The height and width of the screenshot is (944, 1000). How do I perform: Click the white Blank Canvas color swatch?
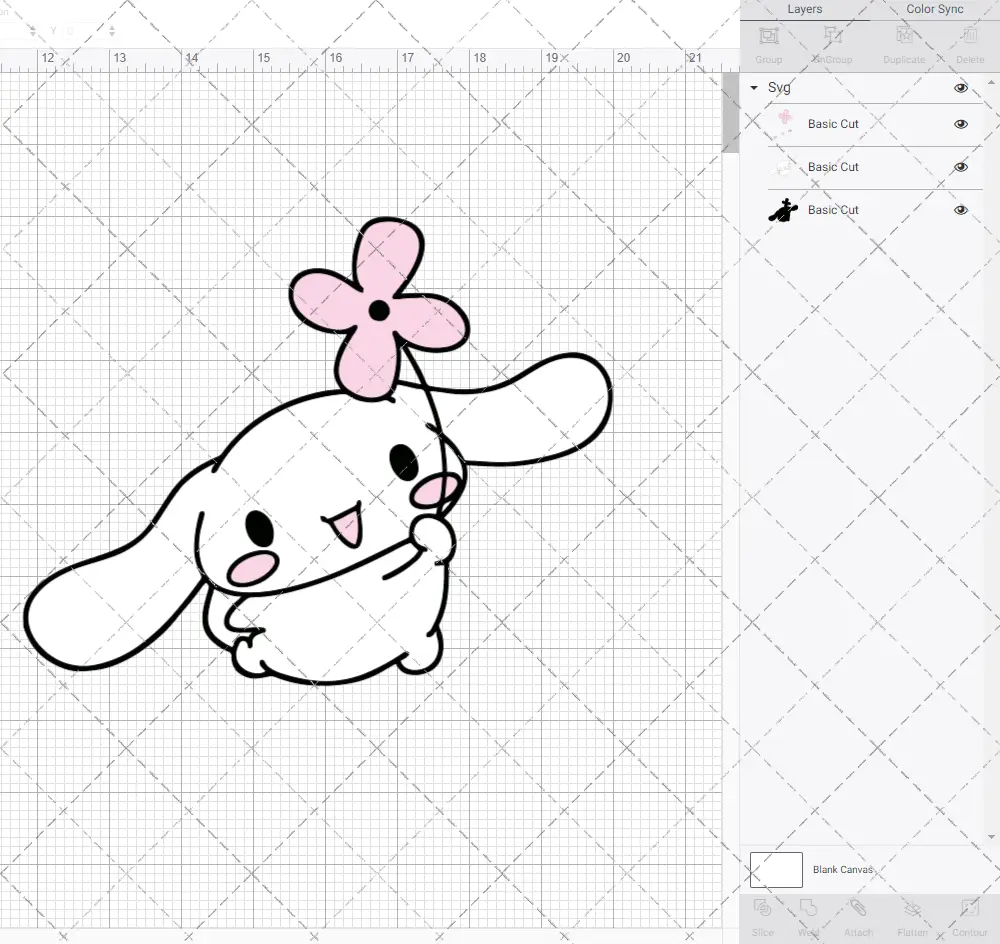pyautogui.click(x=775, y=869)
